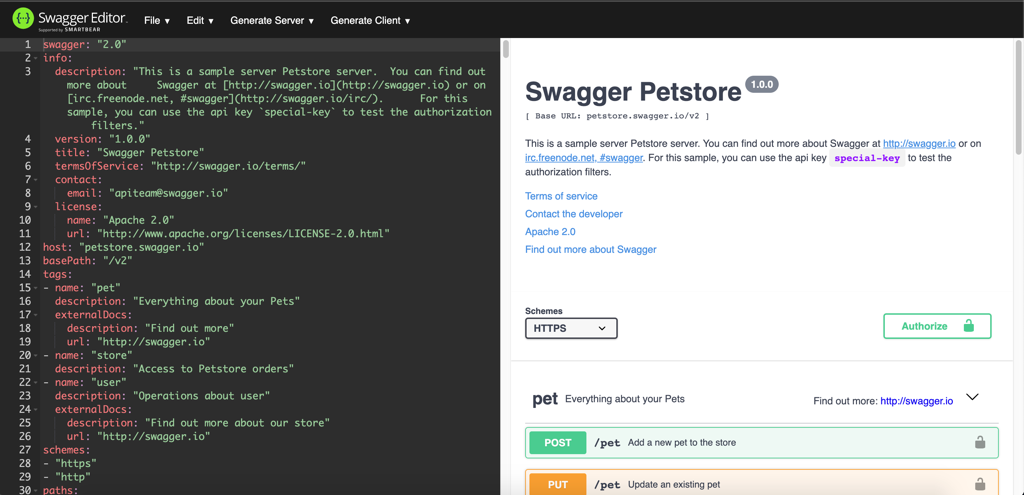
Task: Click the lock icon on POST /pet
Action: (979, 442)
